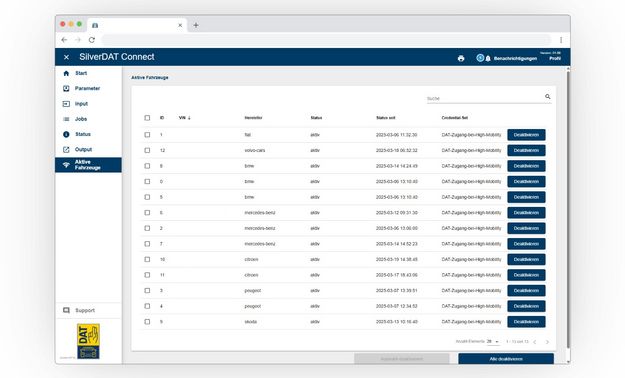Click the printer icon in header

point(461,58)
